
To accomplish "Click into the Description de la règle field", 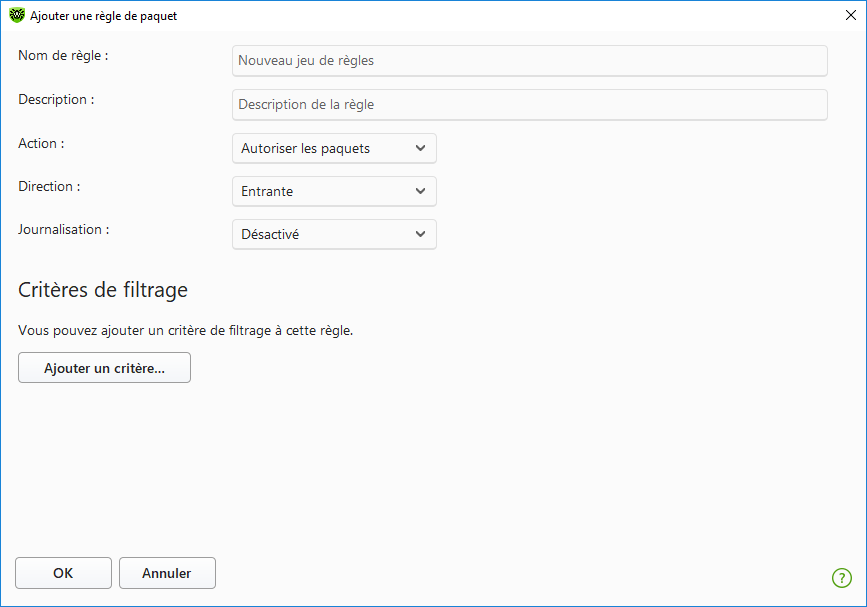I will 529,105.
